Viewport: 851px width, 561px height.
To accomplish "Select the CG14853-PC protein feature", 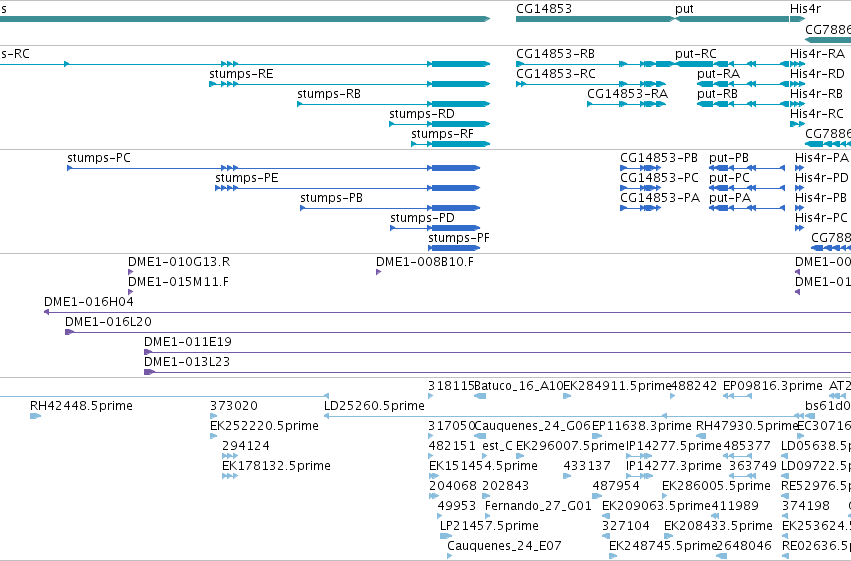I will (640, 188).
